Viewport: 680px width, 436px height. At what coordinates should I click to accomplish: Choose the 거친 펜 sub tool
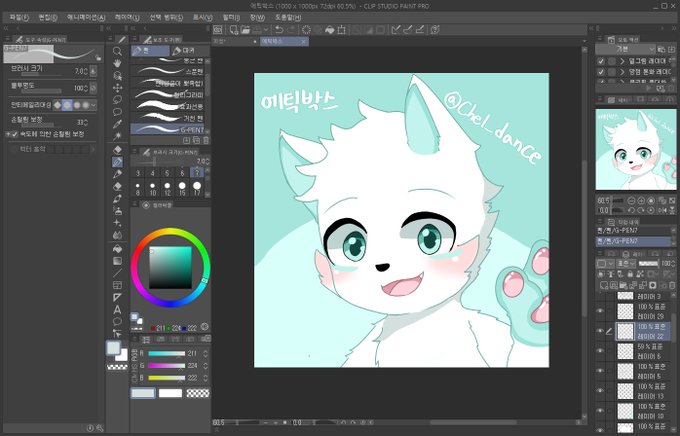click(169, 118)
